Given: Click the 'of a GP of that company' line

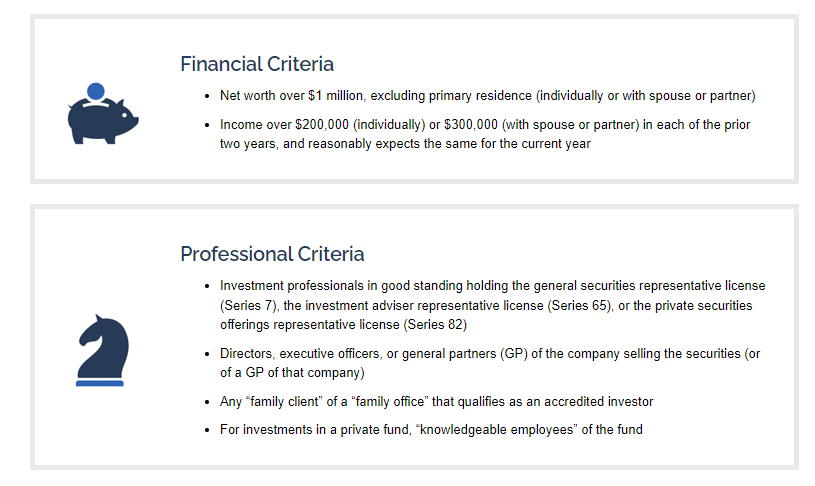Looking at the screenshot, I should (292, 373).
